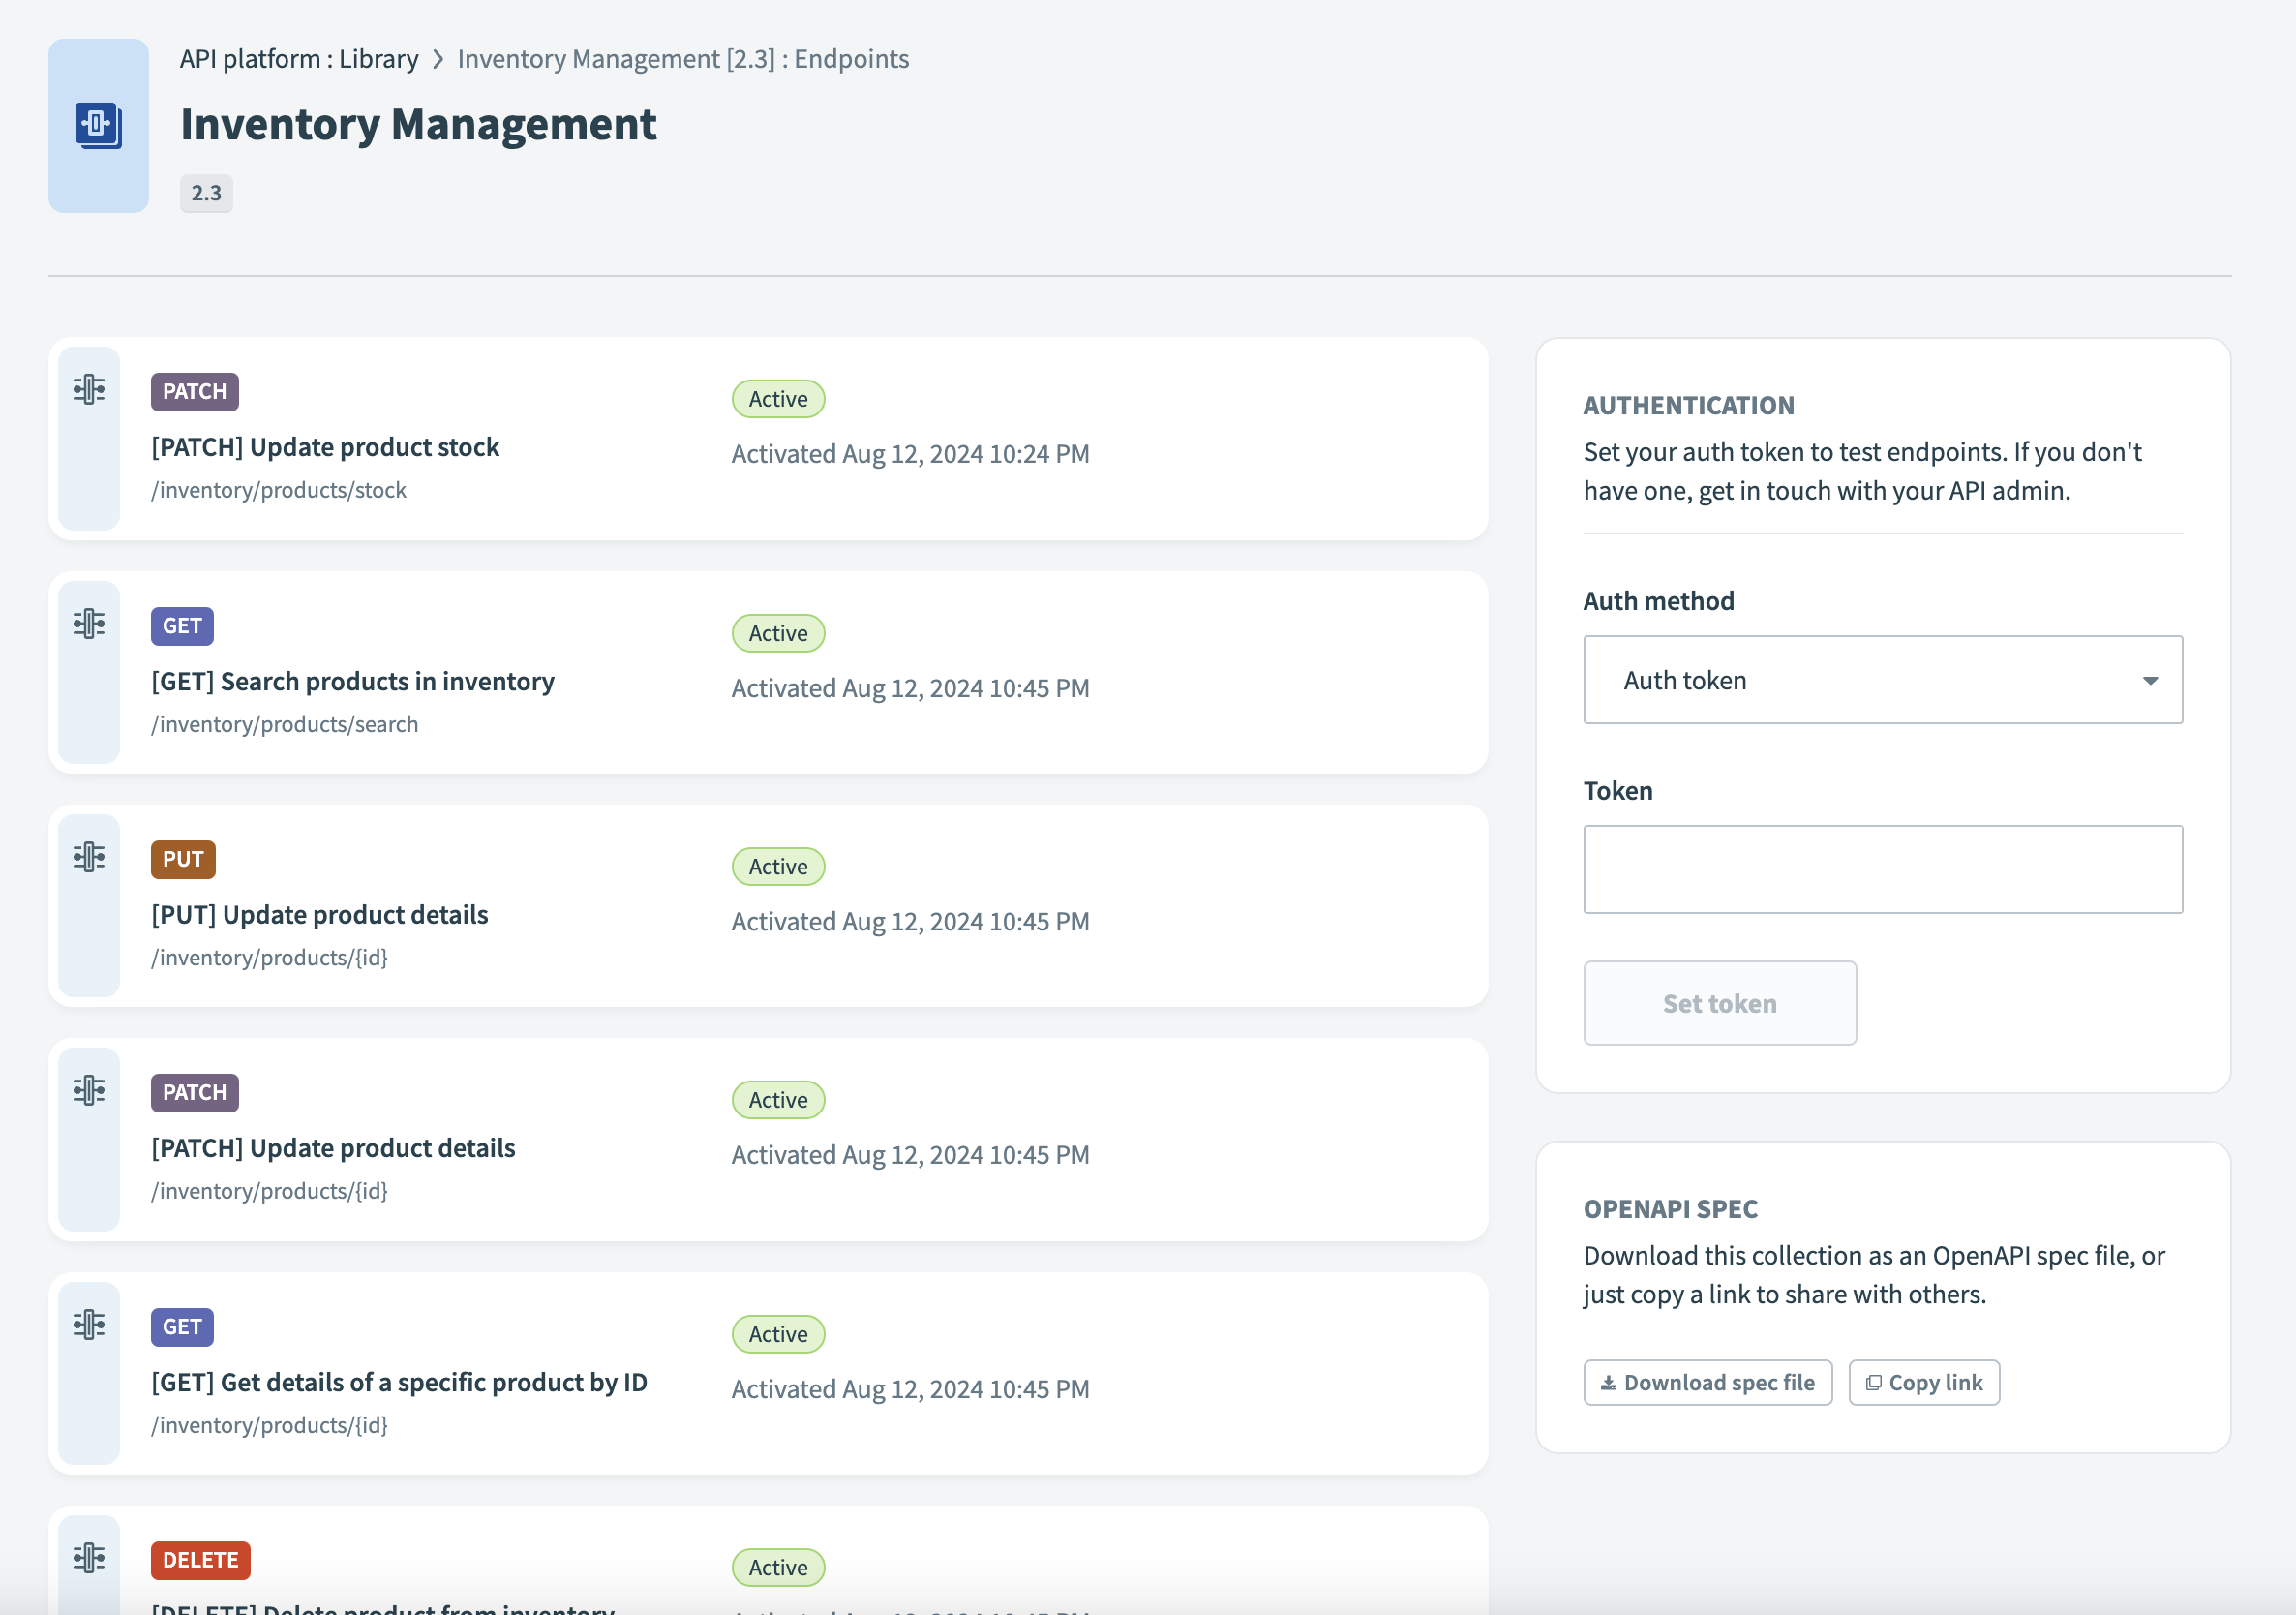This screenshot has width=2296, height=1615.
Task: Open [GET] Search products in inventory
Action: coord(352,682)
